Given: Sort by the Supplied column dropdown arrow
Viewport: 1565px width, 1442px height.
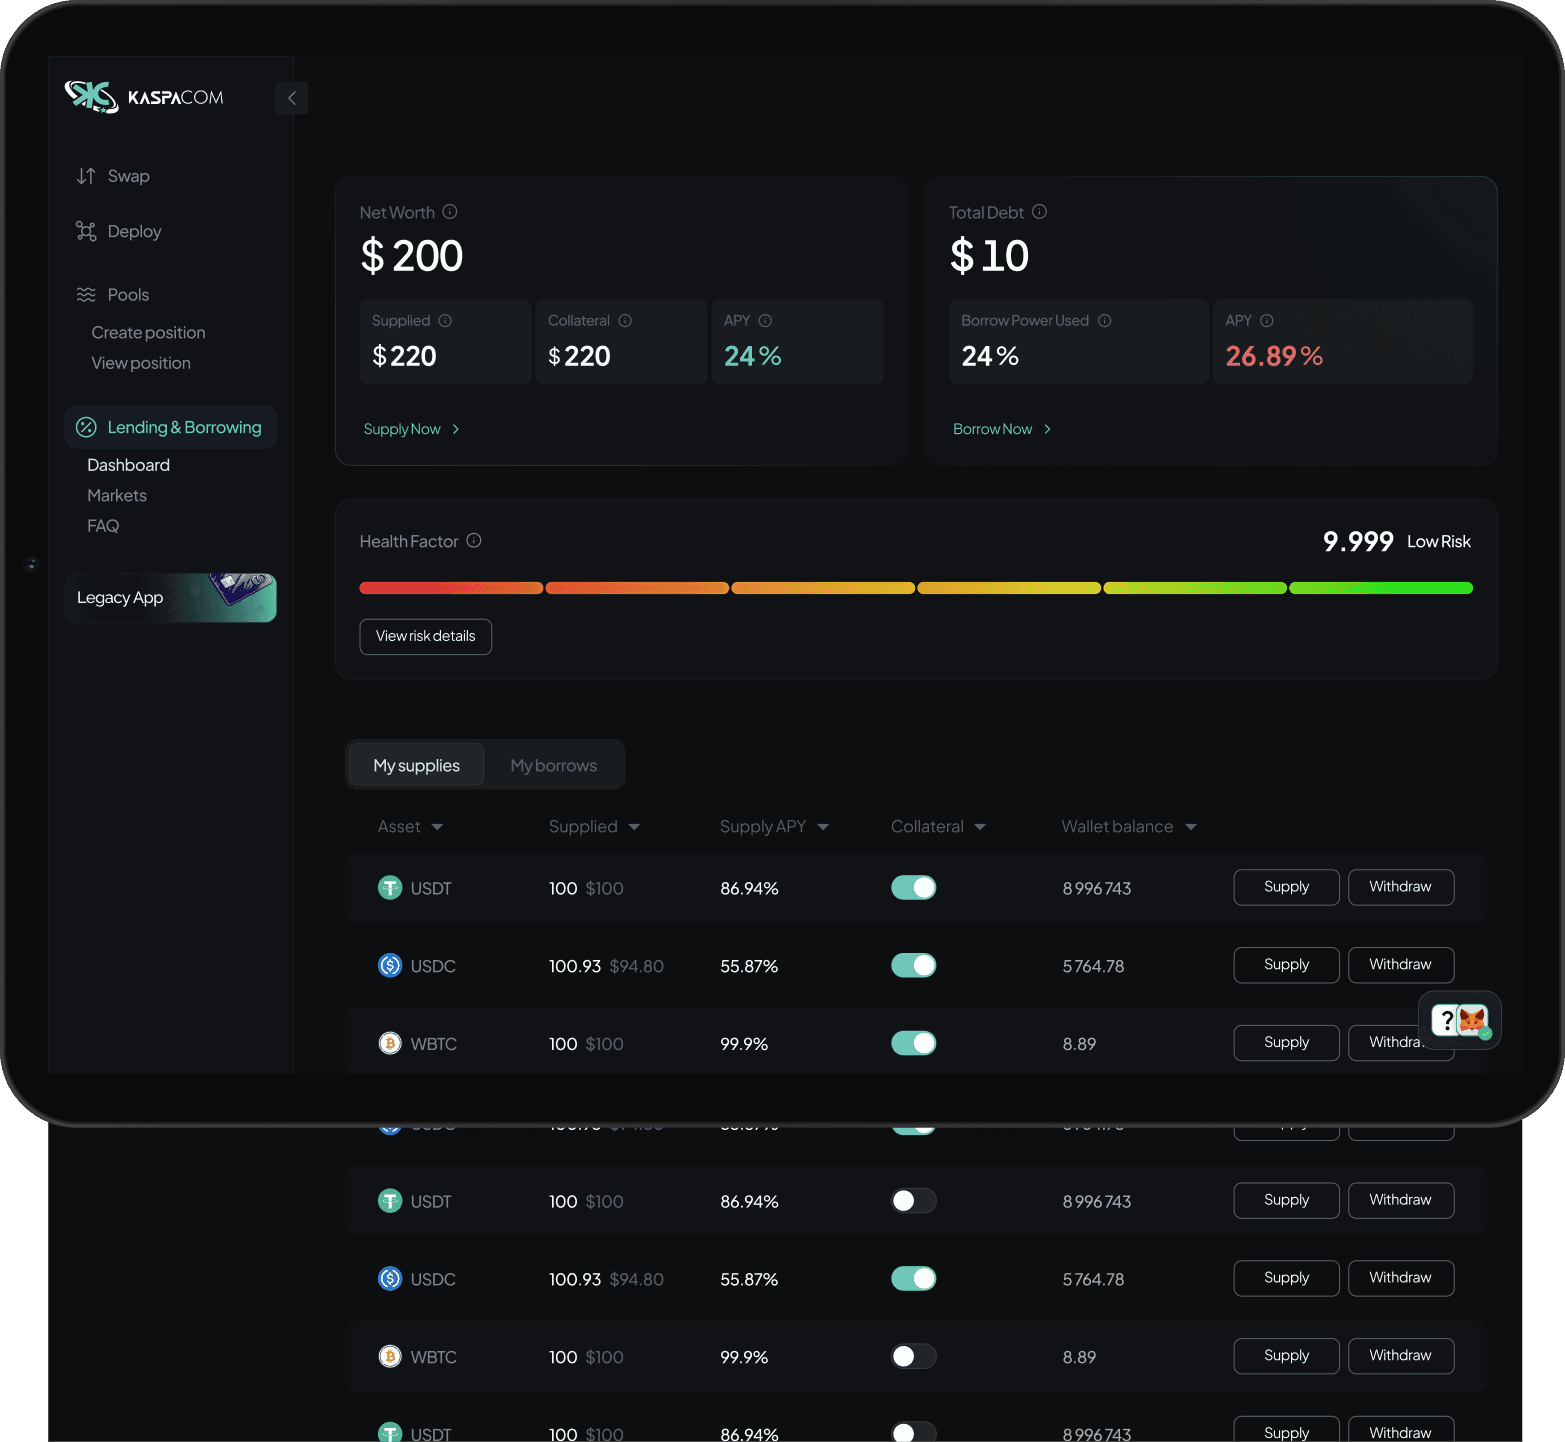Looking at the screenshot, I should [x=634, y=827].
